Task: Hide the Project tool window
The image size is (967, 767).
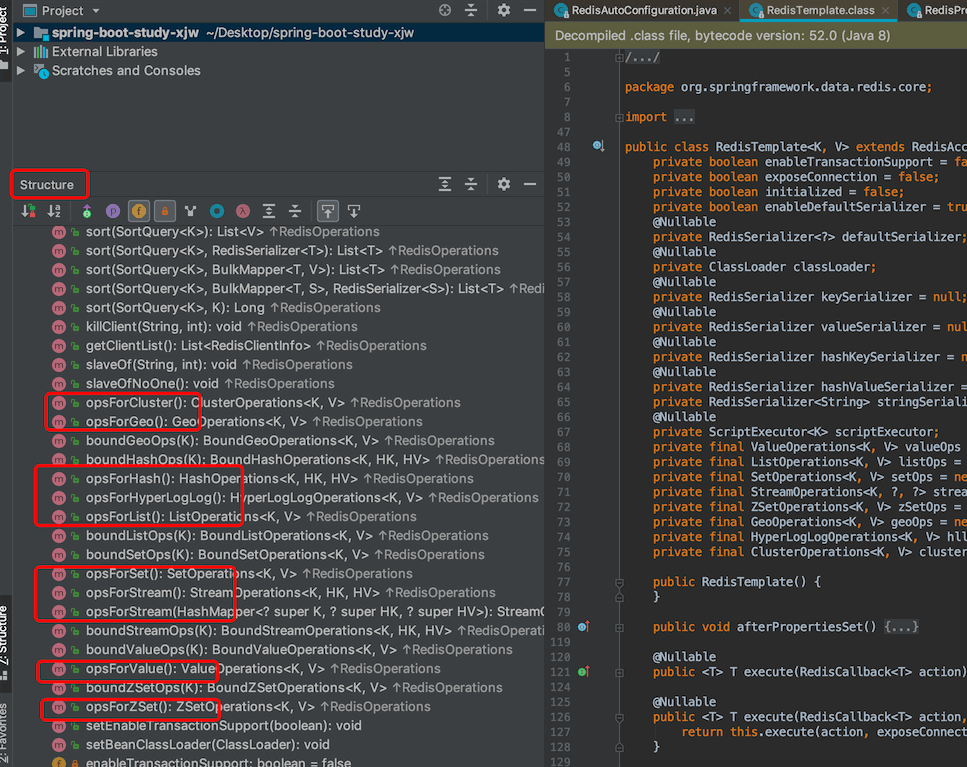Action: point(530,10)
